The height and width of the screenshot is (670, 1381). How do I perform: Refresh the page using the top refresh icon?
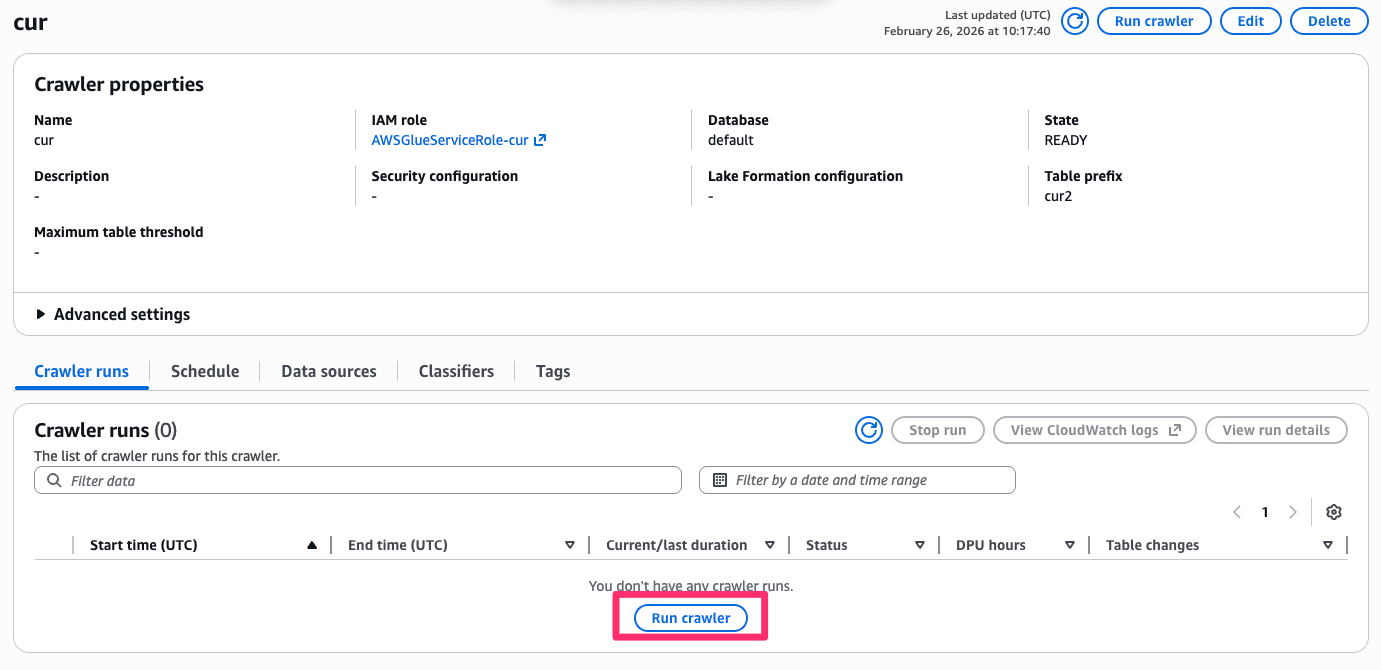1075,20
